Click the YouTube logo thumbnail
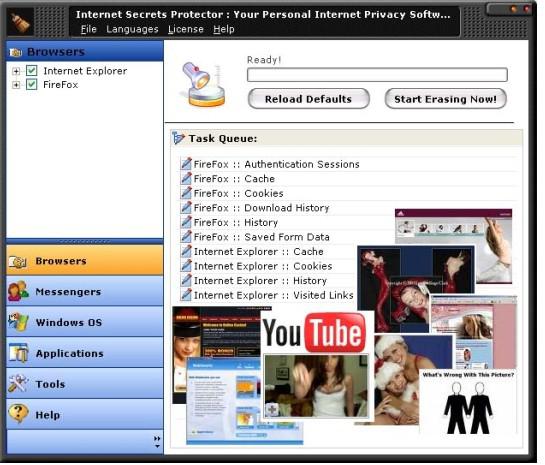The image size is (545, 465). coord(315,333)
